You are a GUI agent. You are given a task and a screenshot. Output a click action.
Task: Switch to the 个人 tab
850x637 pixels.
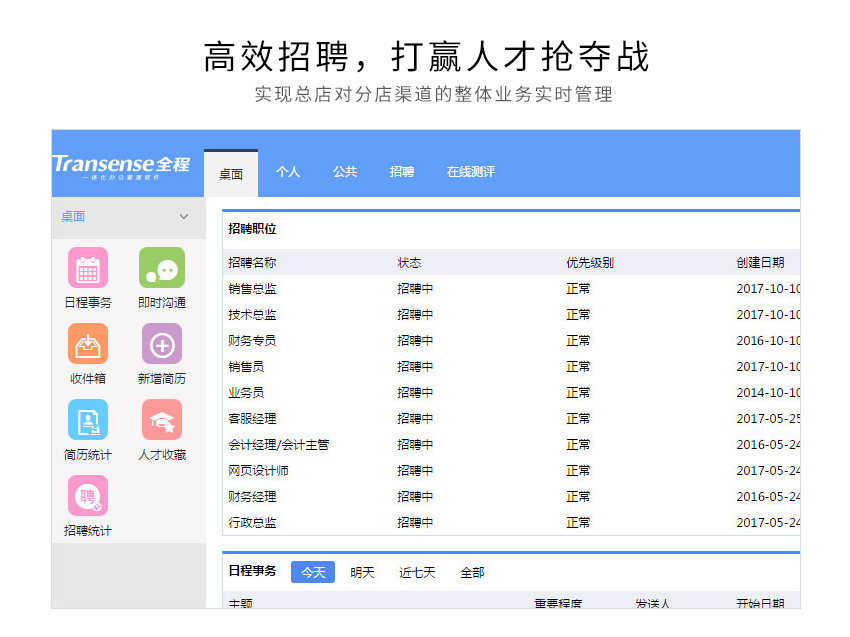coord(288,172)
